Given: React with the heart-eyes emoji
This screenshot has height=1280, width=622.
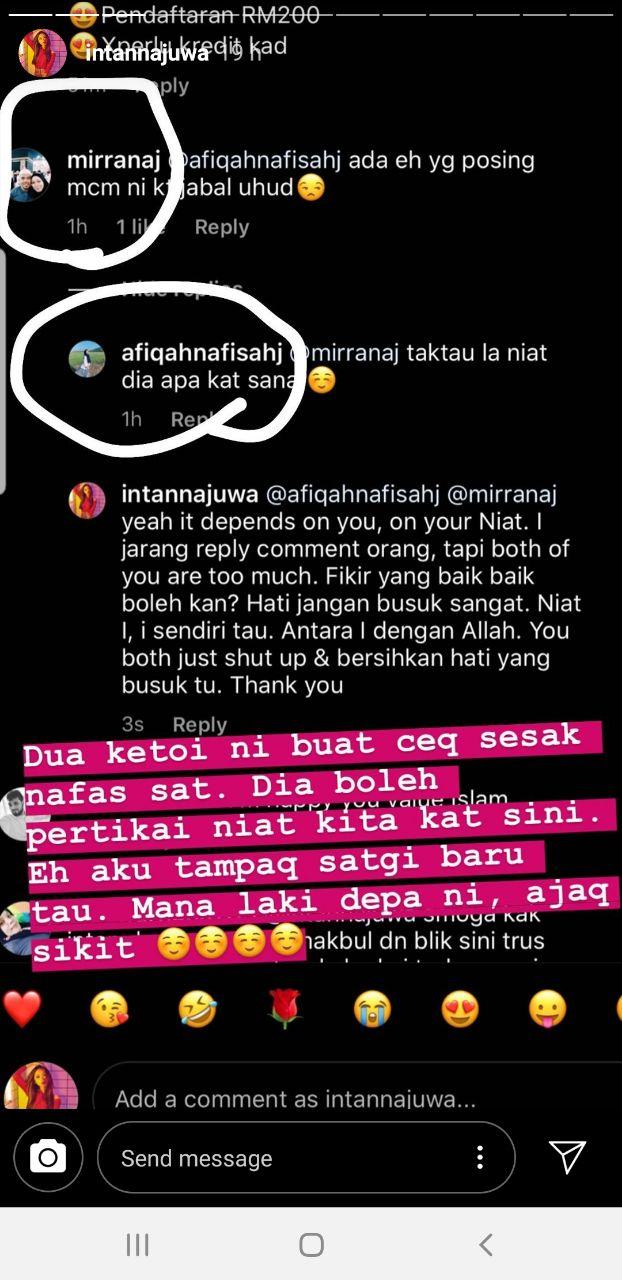Looking at the screenshot, I should click(x=460, y=1010).
